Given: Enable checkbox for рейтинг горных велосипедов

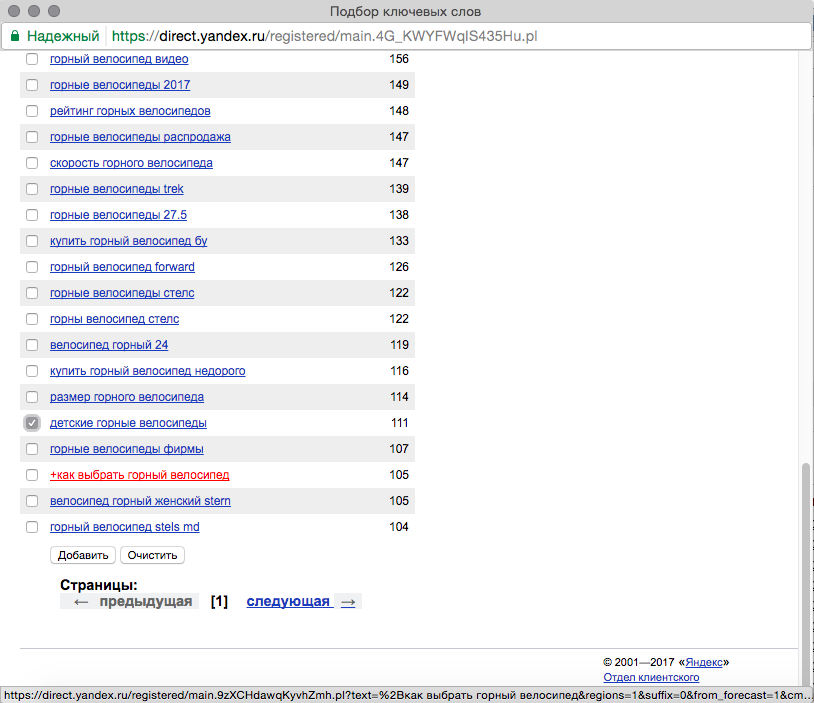Looking at the screenshot, I should pyautogui.click(x=32, y=111).
